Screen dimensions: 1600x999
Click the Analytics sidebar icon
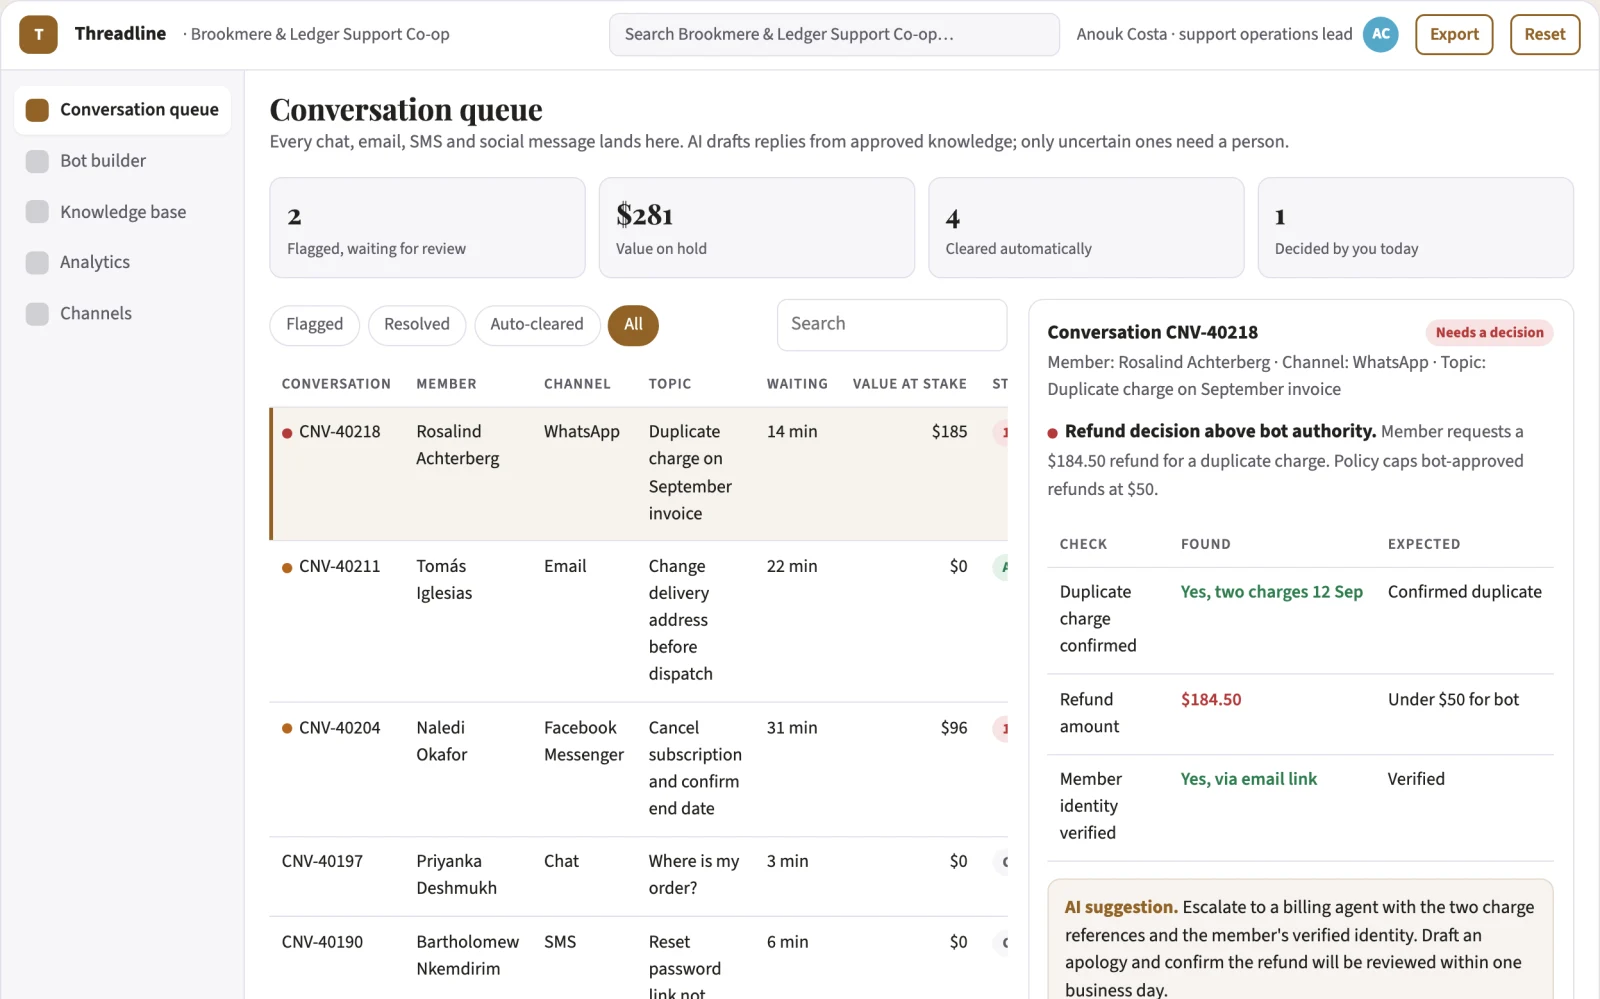[x=37, y=262]
